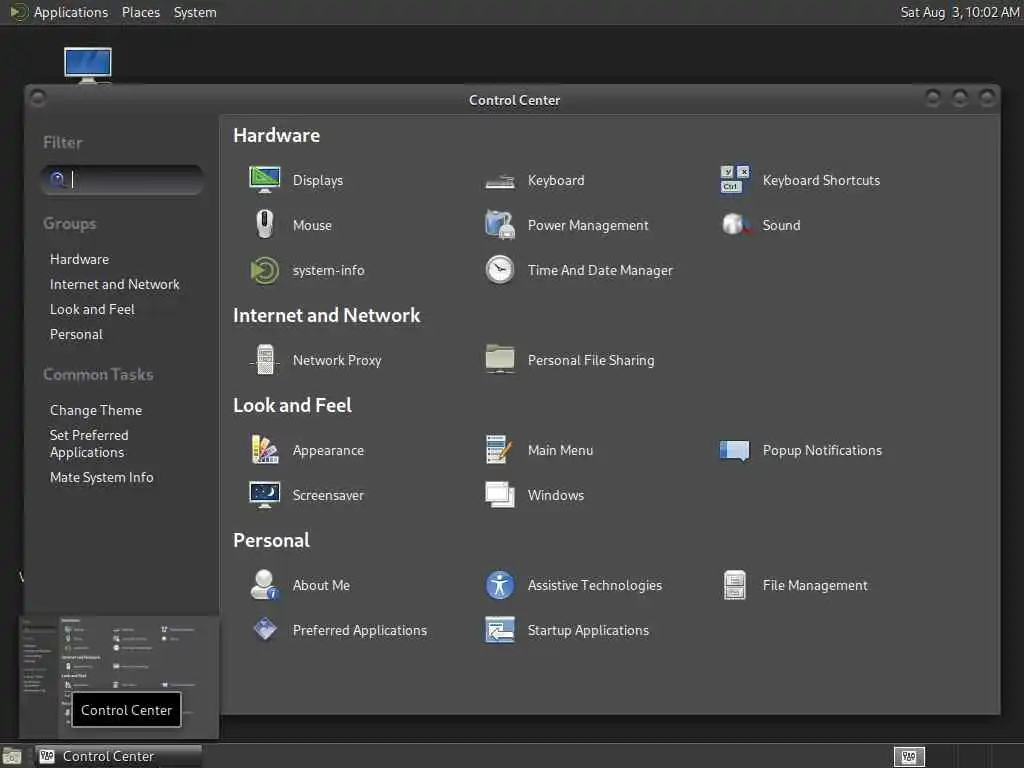
Task: Click the Control Center taskbar button
Action: click(118, 756)
